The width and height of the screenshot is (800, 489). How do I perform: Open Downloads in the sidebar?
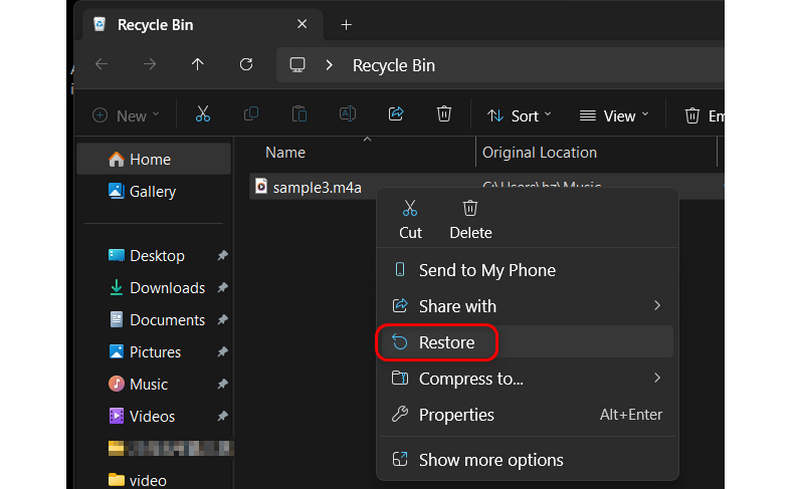coord(166,288)
